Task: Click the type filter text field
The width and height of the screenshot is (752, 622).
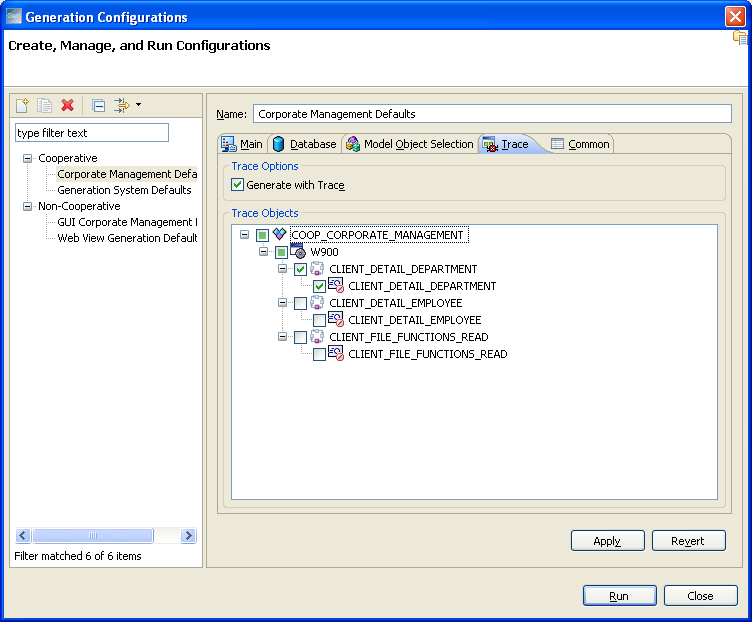Action: coord(92,133)
